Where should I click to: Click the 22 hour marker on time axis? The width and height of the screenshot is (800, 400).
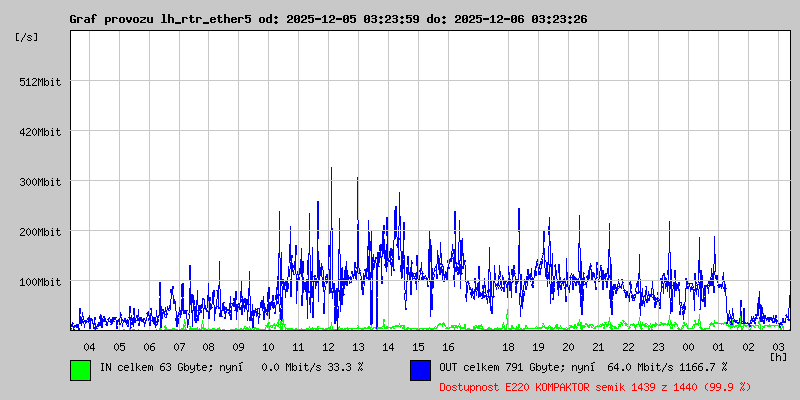click(628, 346)
